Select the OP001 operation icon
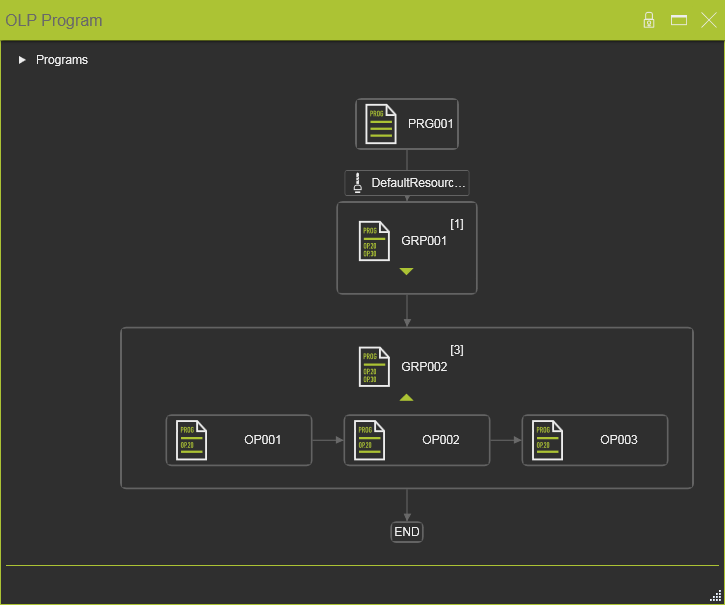Image resolution: width=725 pixels, height=605 pixels. 191,440
